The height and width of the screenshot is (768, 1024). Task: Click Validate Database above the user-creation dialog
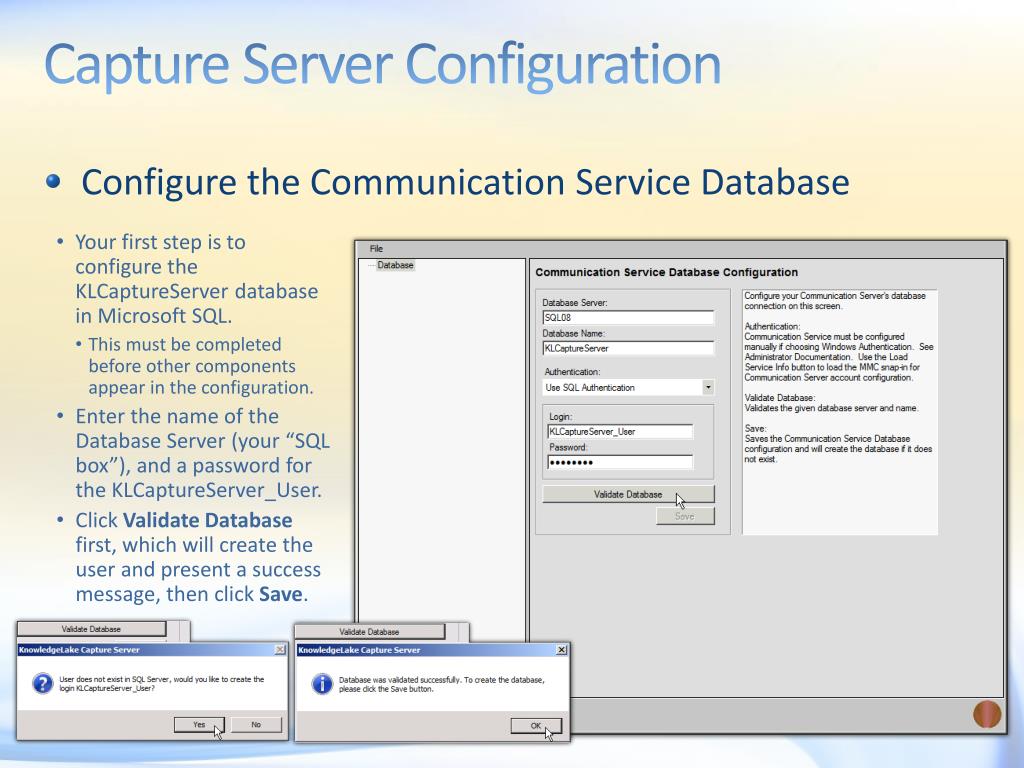91,629
